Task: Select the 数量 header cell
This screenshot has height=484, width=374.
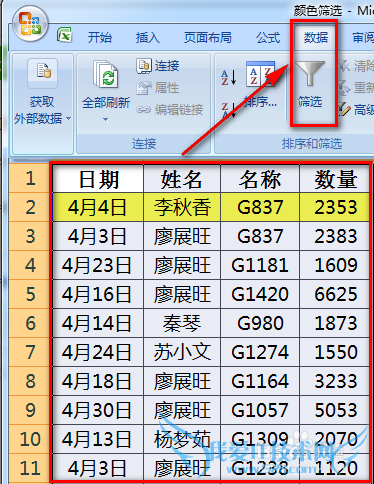Action: [x=335, y=179]
